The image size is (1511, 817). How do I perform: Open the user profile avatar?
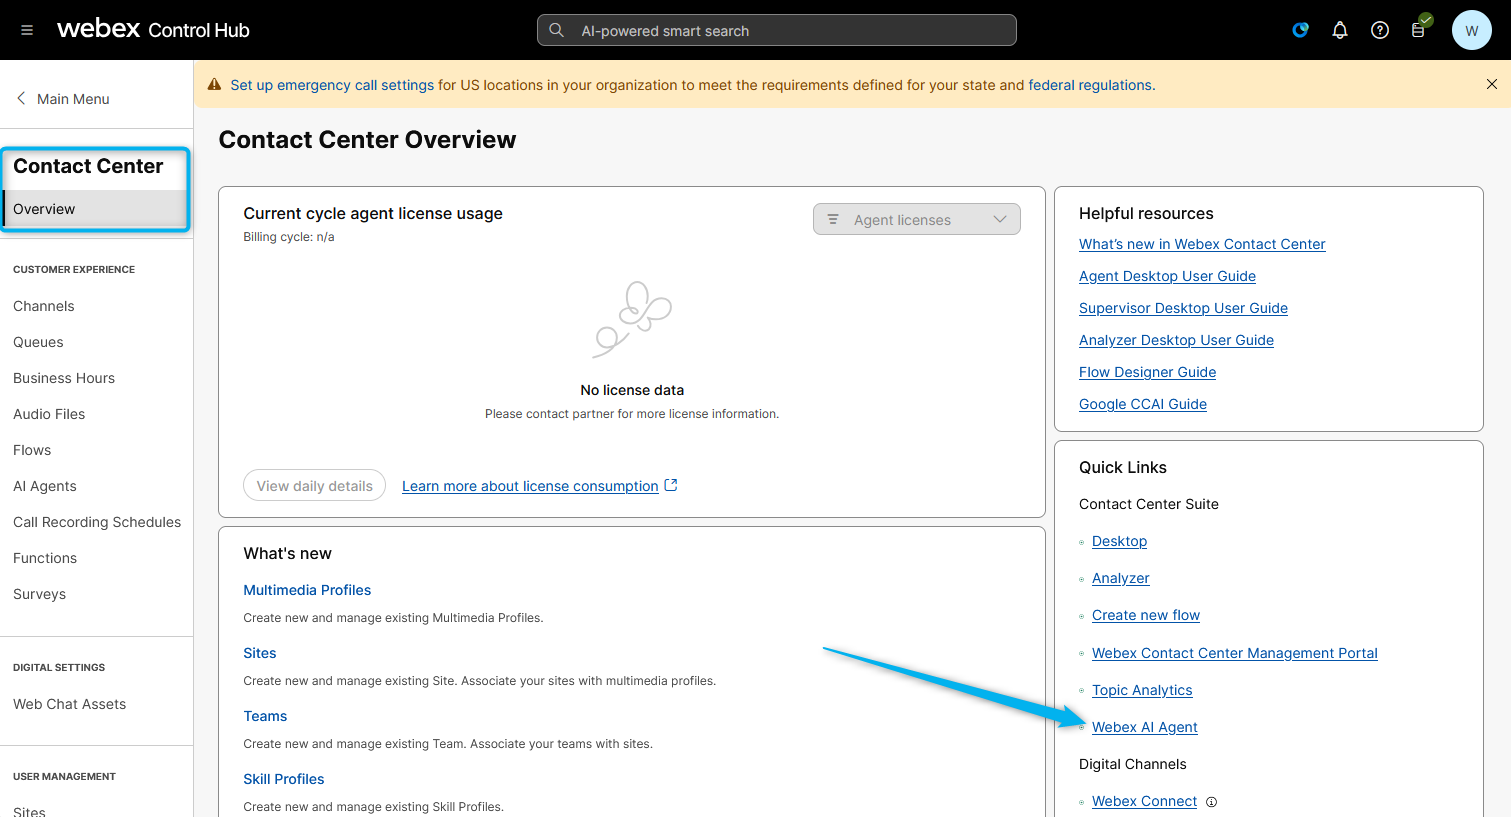[x=1471, y=30]
